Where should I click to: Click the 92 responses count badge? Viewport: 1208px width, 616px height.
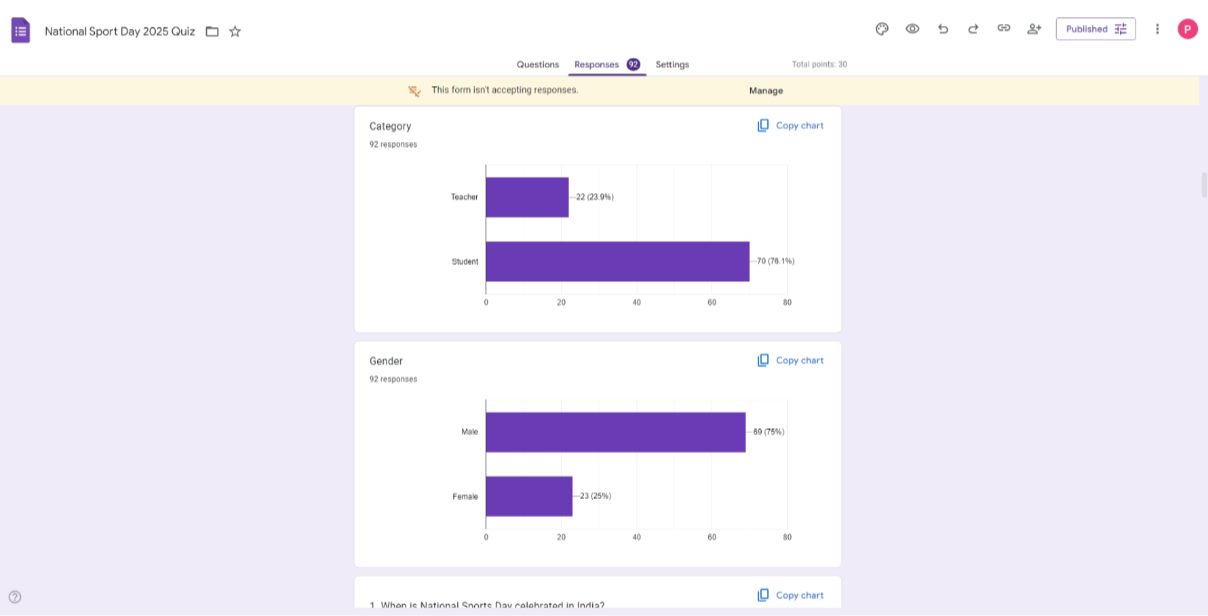(x=633, y=64)
